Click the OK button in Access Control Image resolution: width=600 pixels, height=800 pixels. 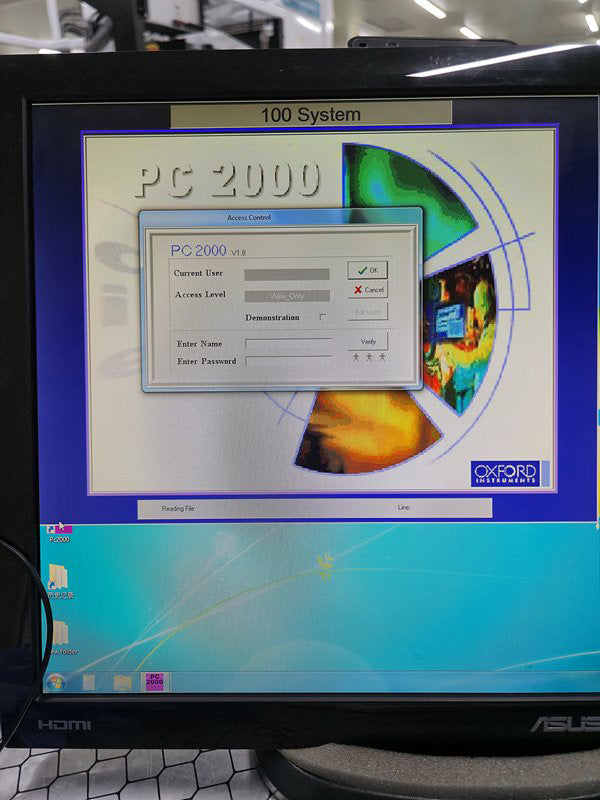(x=367, y=270)
